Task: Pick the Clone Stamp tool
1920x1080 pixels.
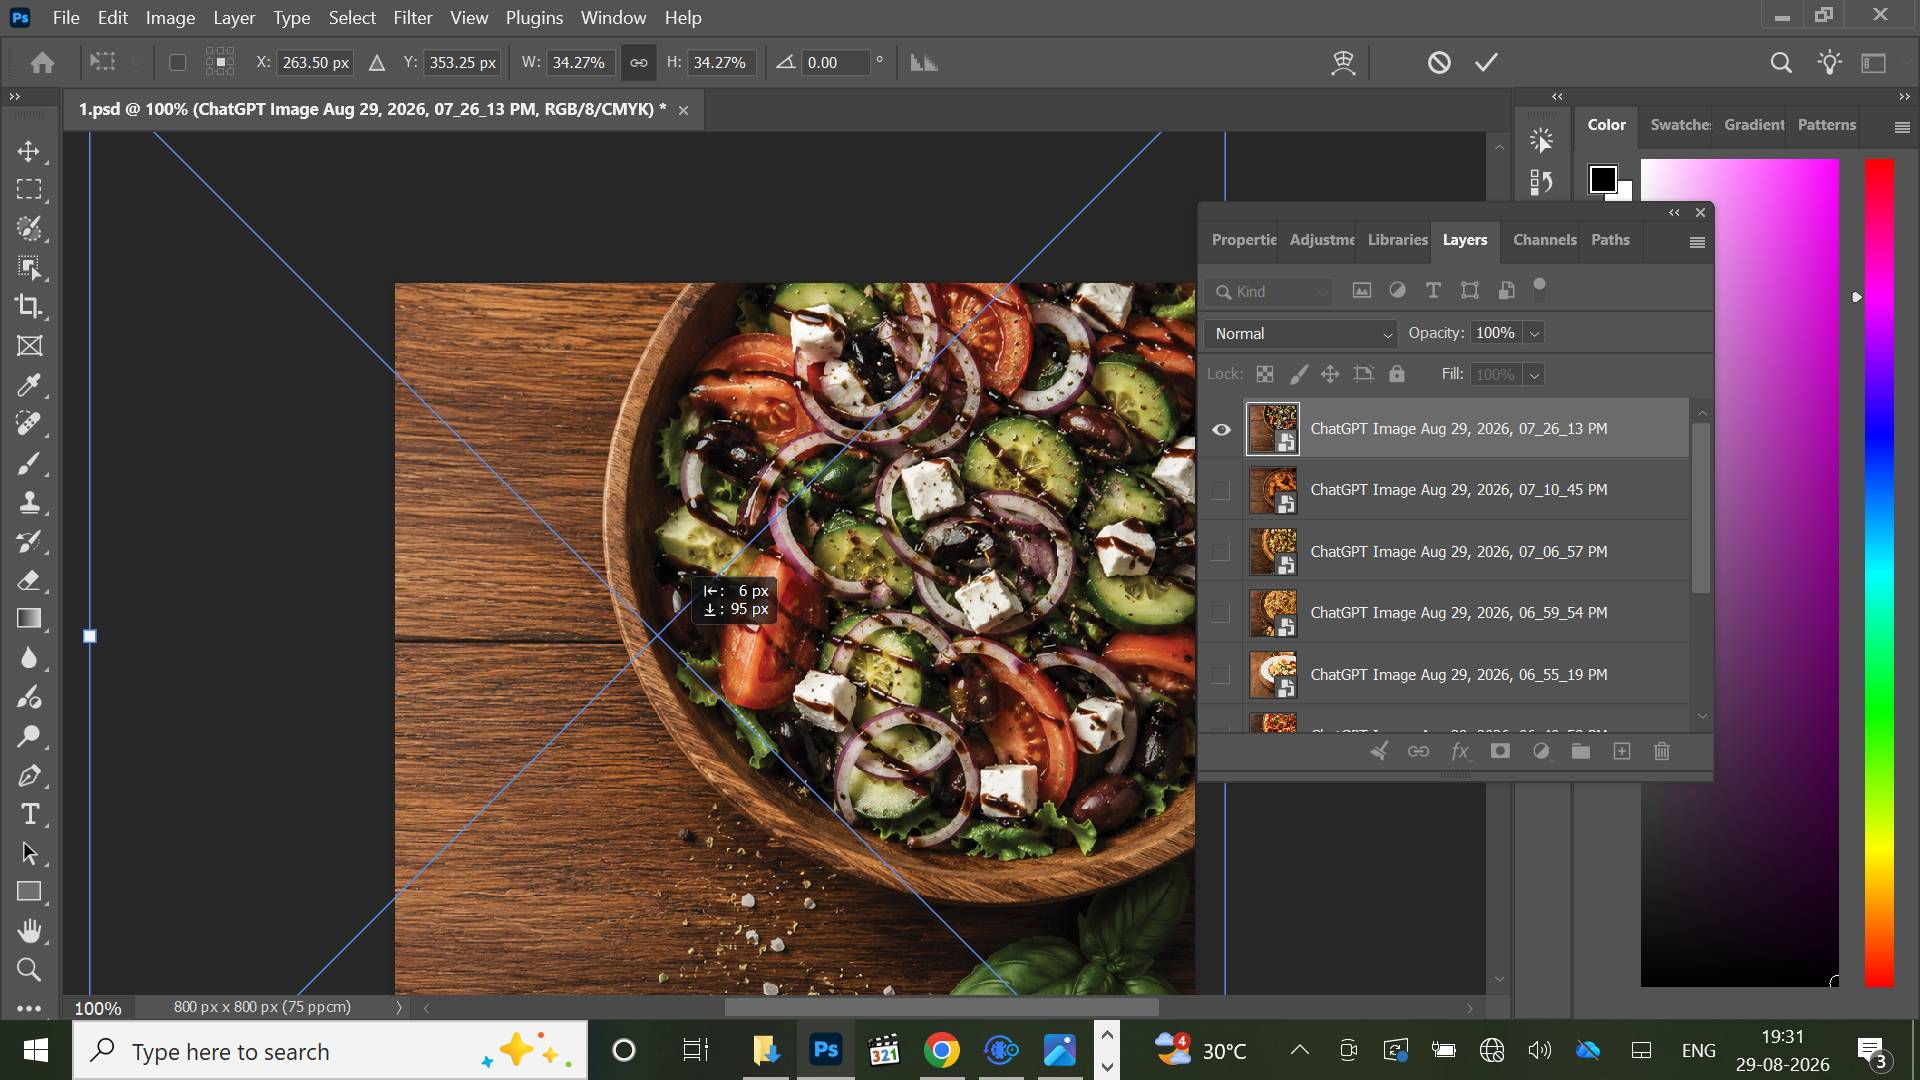Action: pos(29,502)
